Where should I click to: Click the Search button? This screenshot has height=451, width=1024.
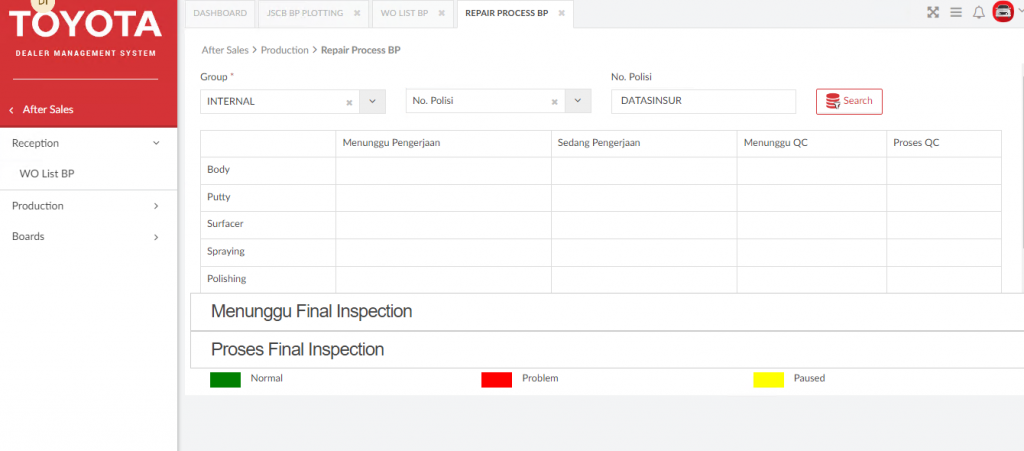tap(849, 101)
